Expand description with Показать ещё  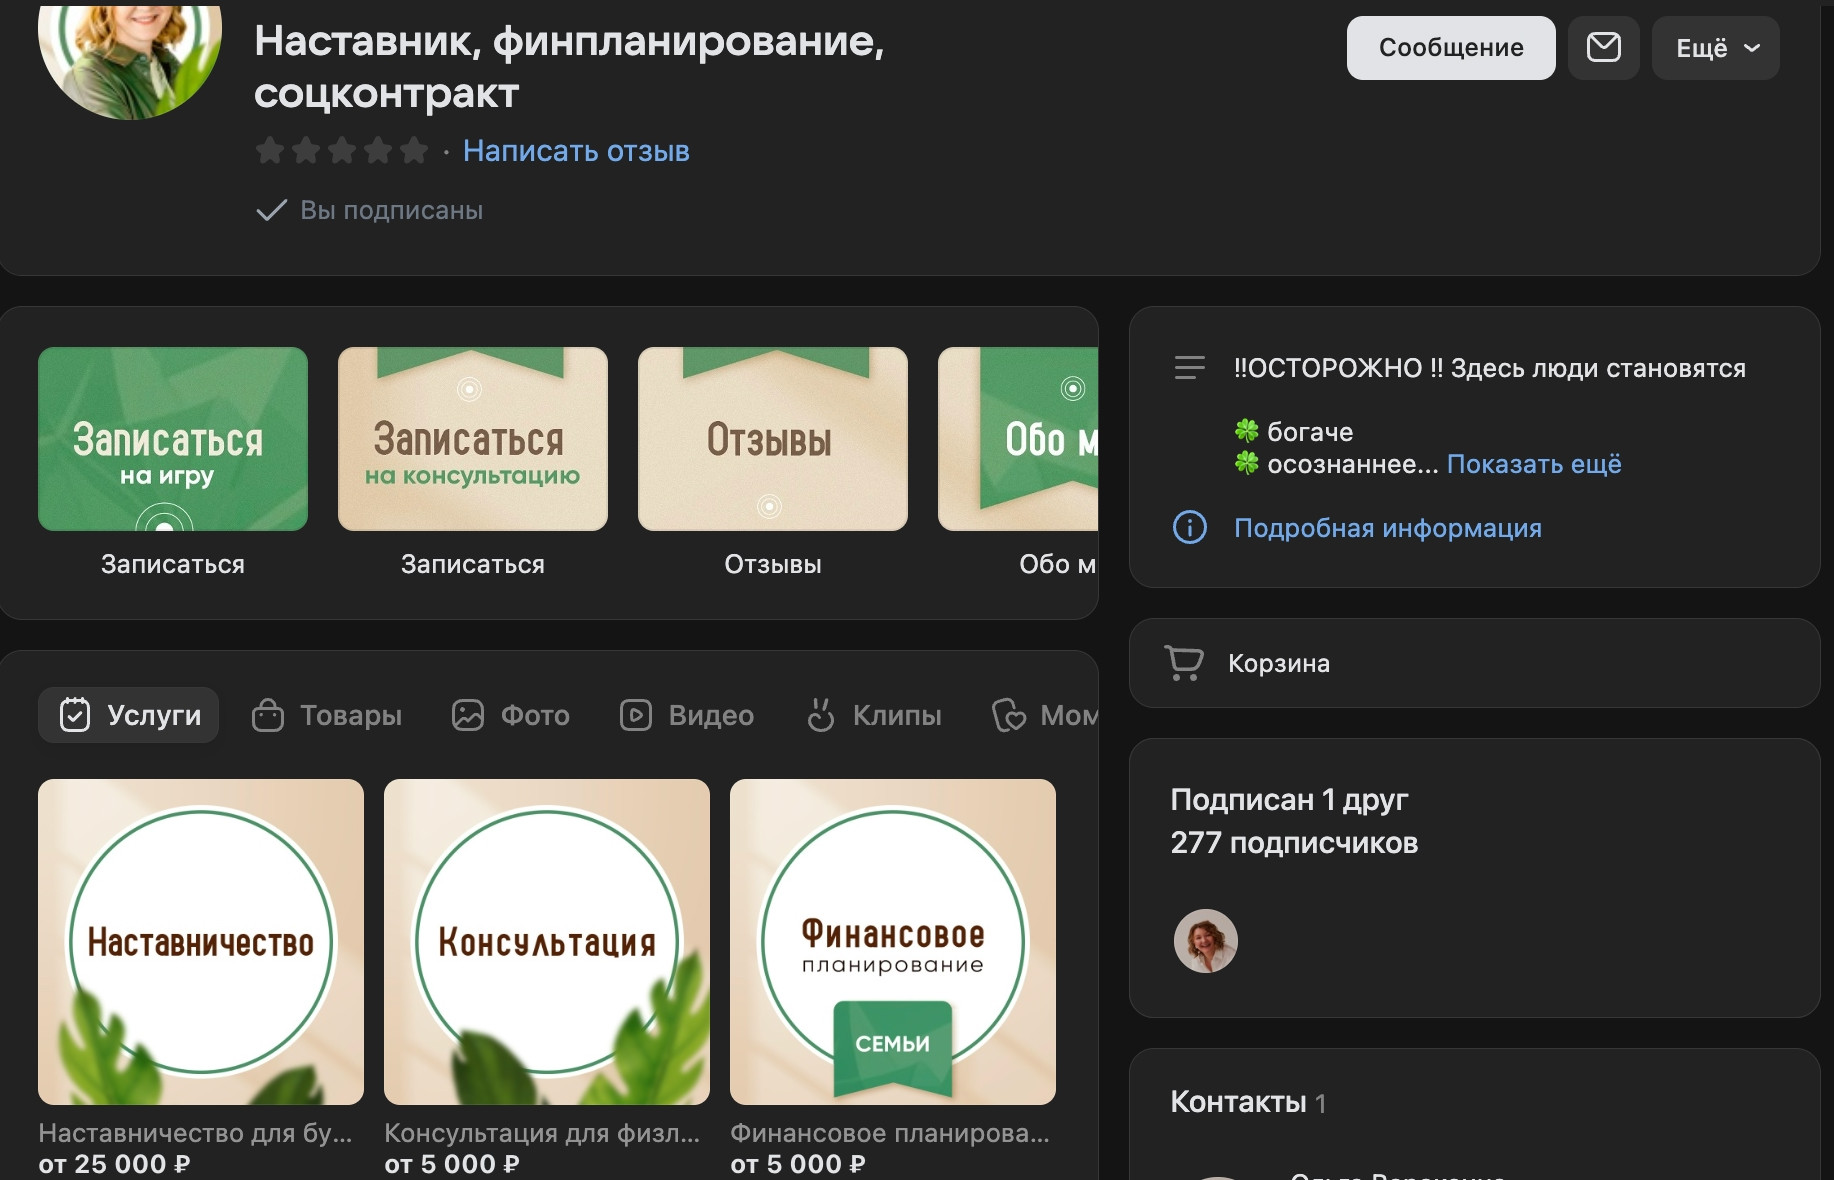1534,464
